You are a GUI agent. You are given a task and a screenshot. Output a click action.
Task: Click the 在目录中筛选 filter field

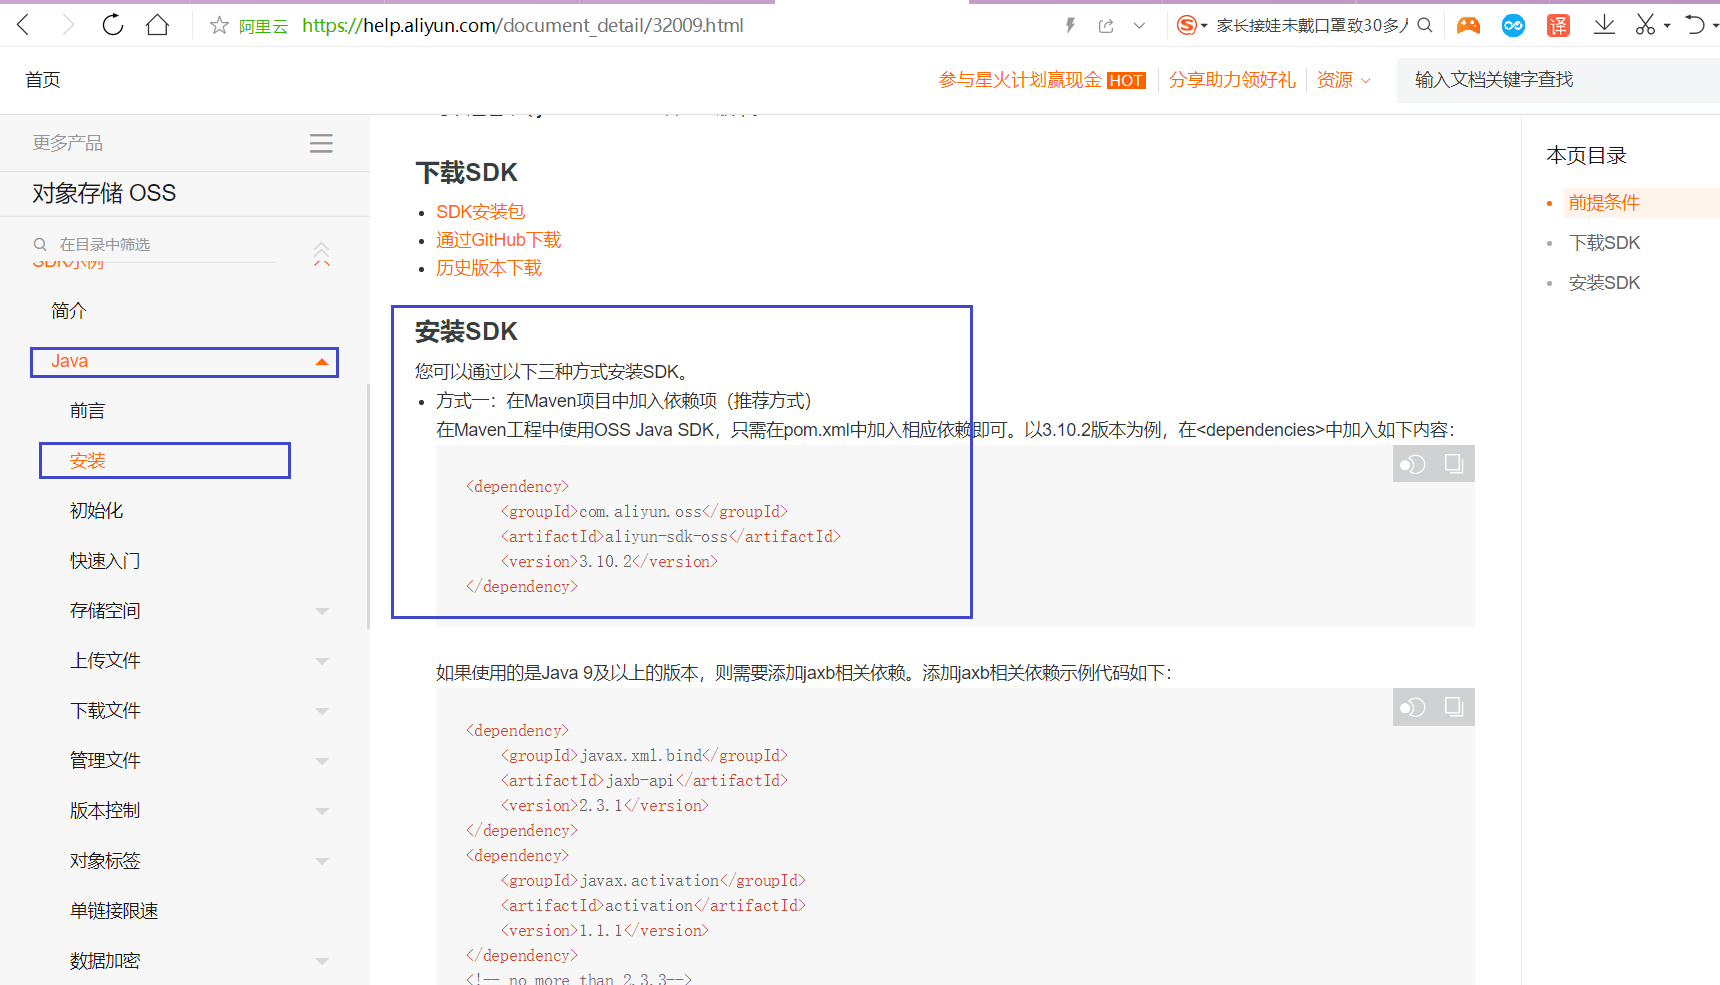(x=155, y=245)
